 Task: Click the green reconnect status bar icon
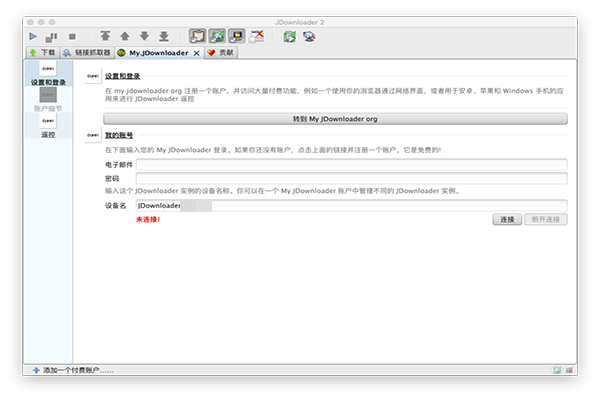point(558,370)
